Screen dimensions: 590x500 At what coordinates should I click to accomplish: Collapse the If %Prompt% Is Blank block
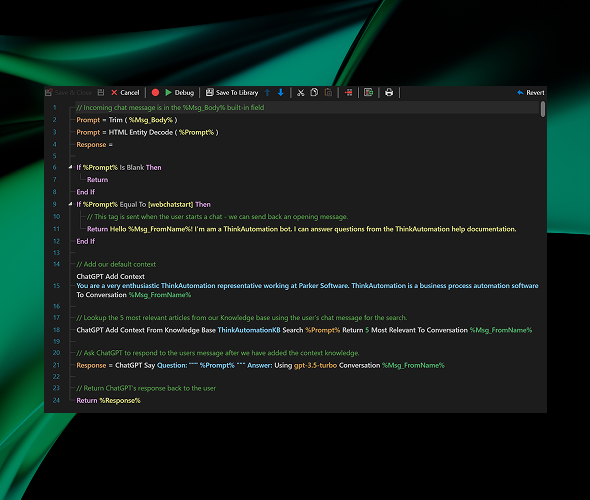[71, 167]
